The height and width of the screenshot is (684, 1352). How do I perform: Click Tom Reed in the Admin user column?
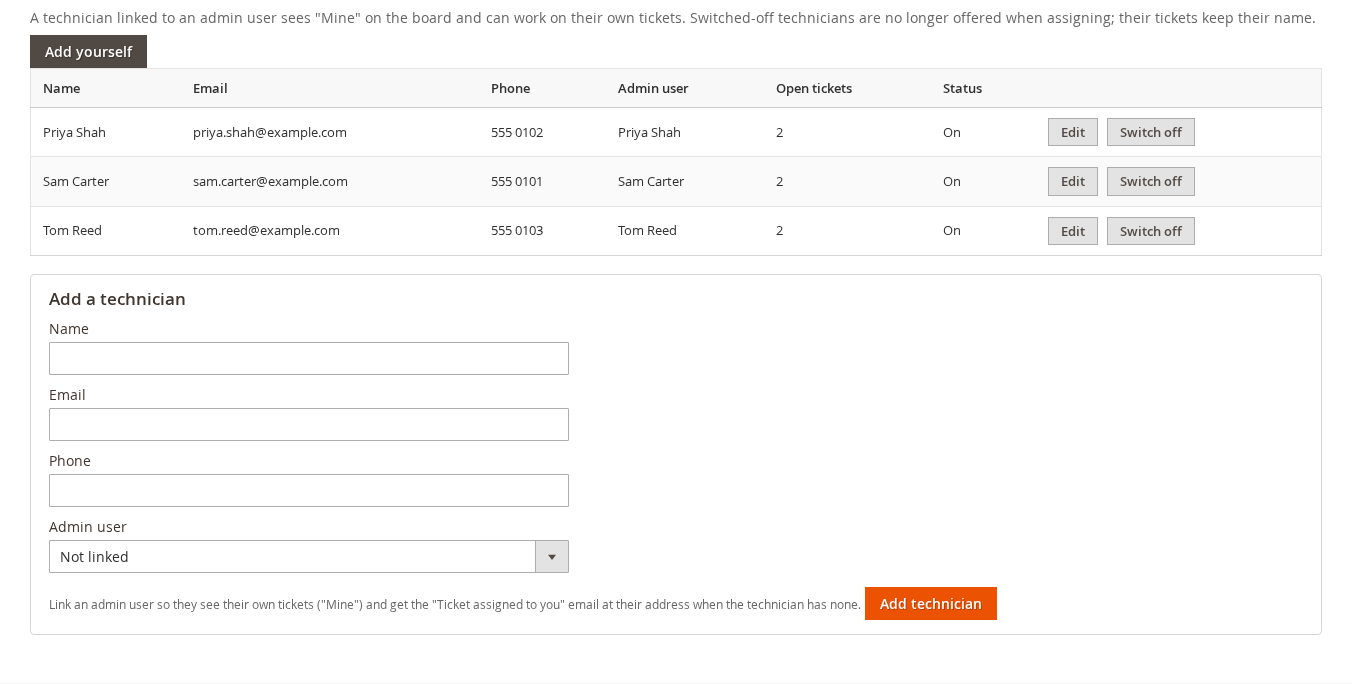click(647, 230)
